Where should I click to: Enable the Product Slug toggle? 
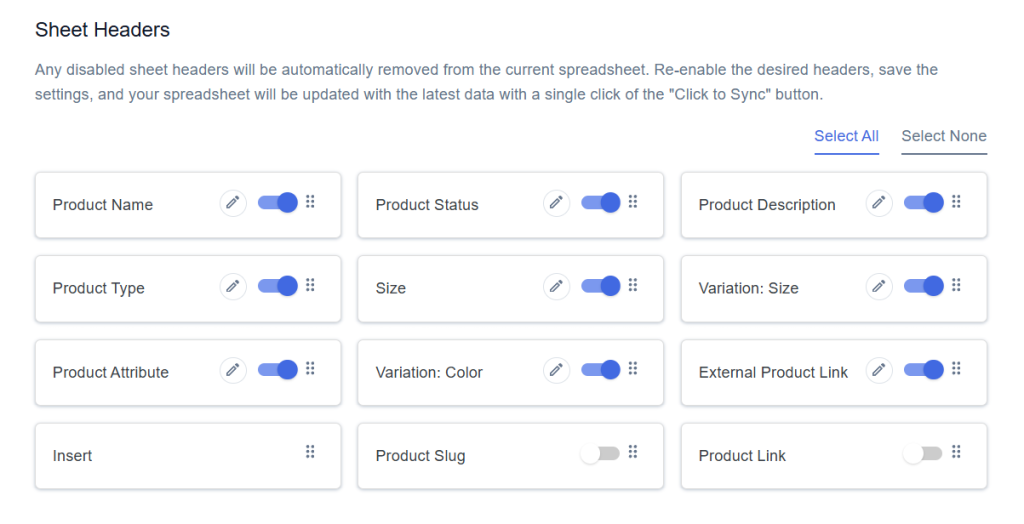click(600, 453)
